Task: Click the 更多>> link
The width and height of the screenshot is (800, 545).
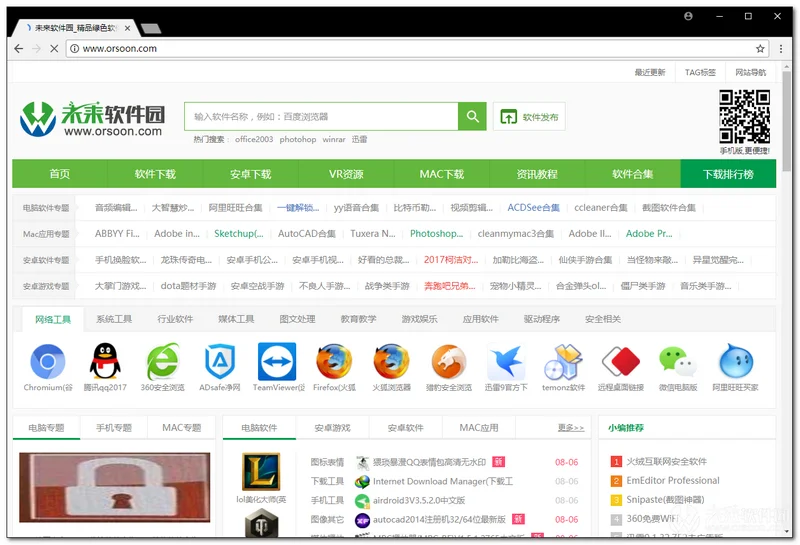Action: click(571, 428)
